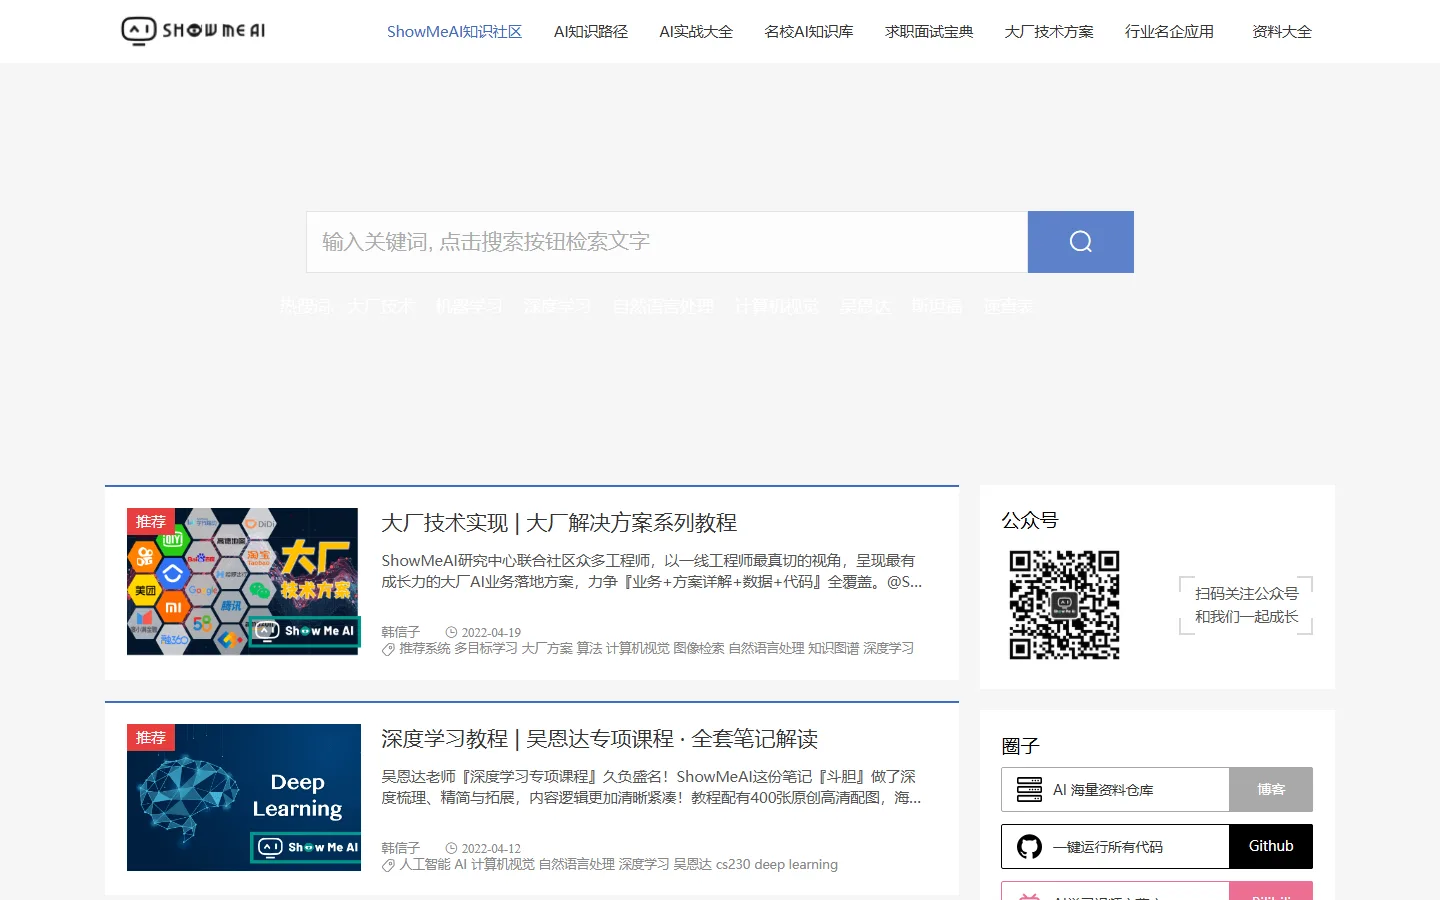Select the 图像检索 tag
Screen dimensions: 1440x900
click(x=699, y=649)
